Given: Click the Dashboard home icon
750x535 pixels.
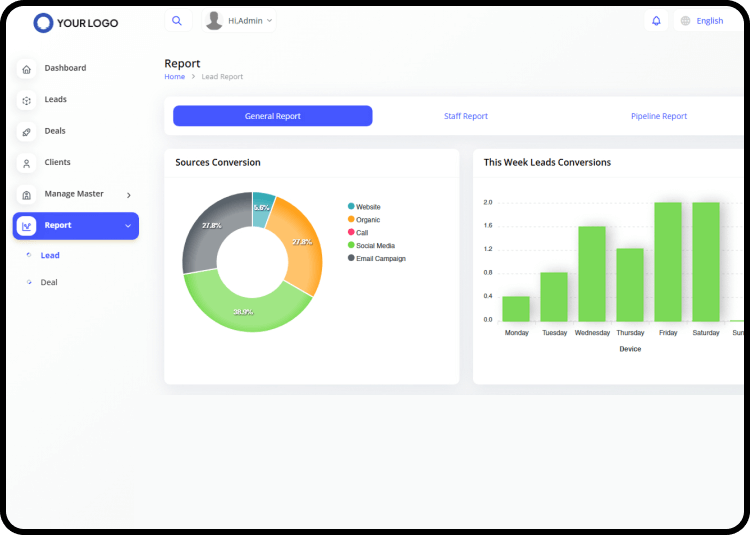Looking at the screenshot, I should pyautogui.click(x=26, y=69).
